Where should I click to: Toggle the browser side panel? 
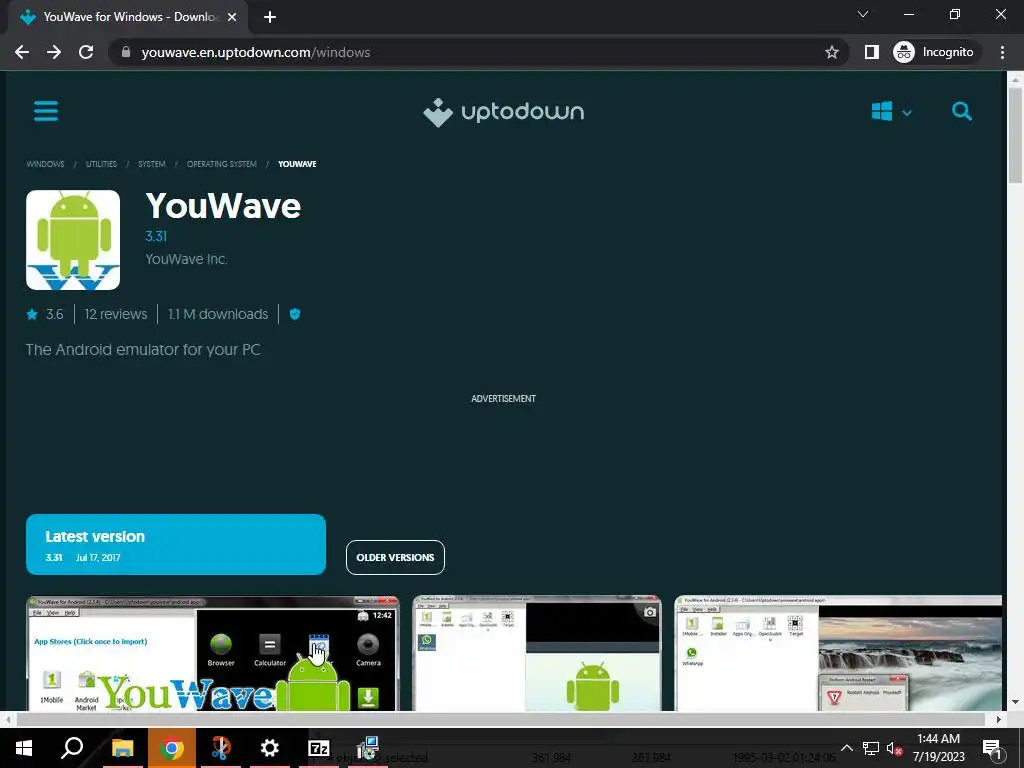(x=872, y=52)
